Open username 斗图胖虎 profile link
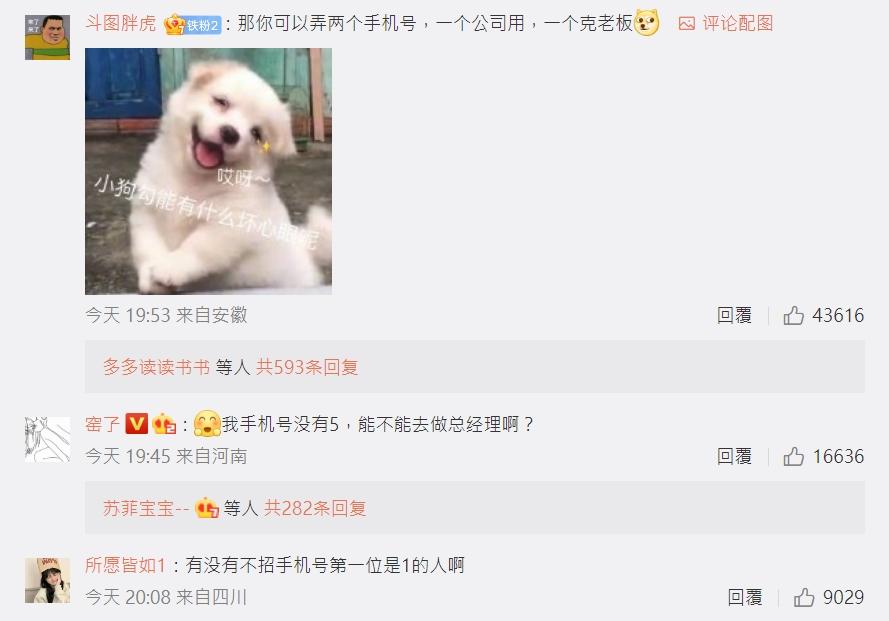This screenshot has width=889, height=621. click(120, 24)
